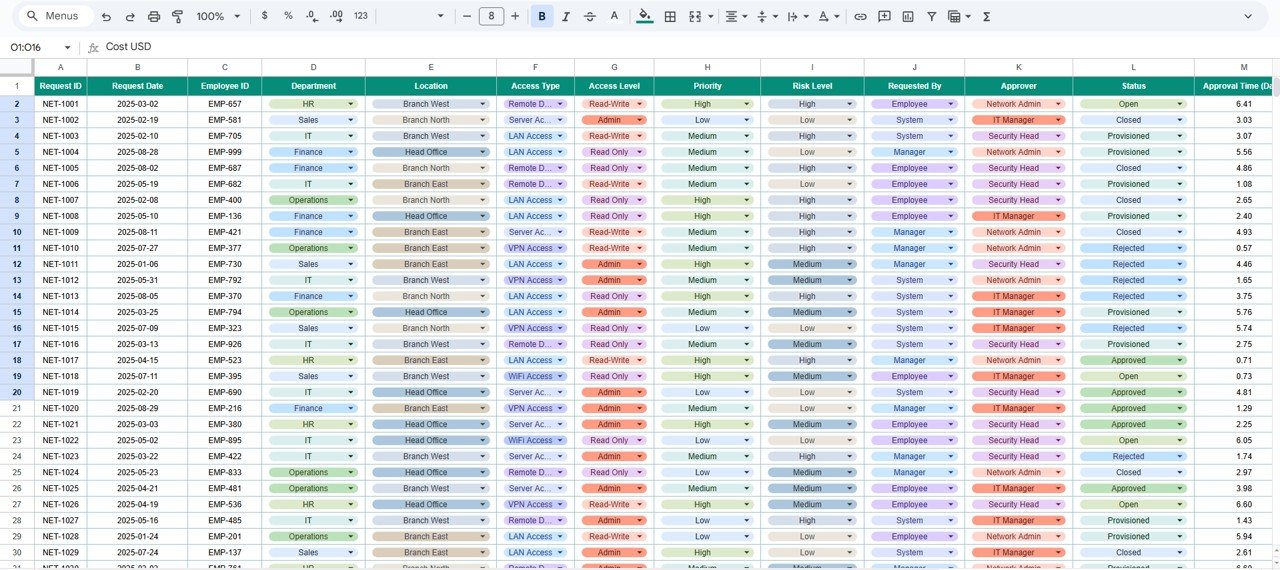Insert a link with the chain icon
The width and height of the screenshot is (1280, 570).
point(860,17)
